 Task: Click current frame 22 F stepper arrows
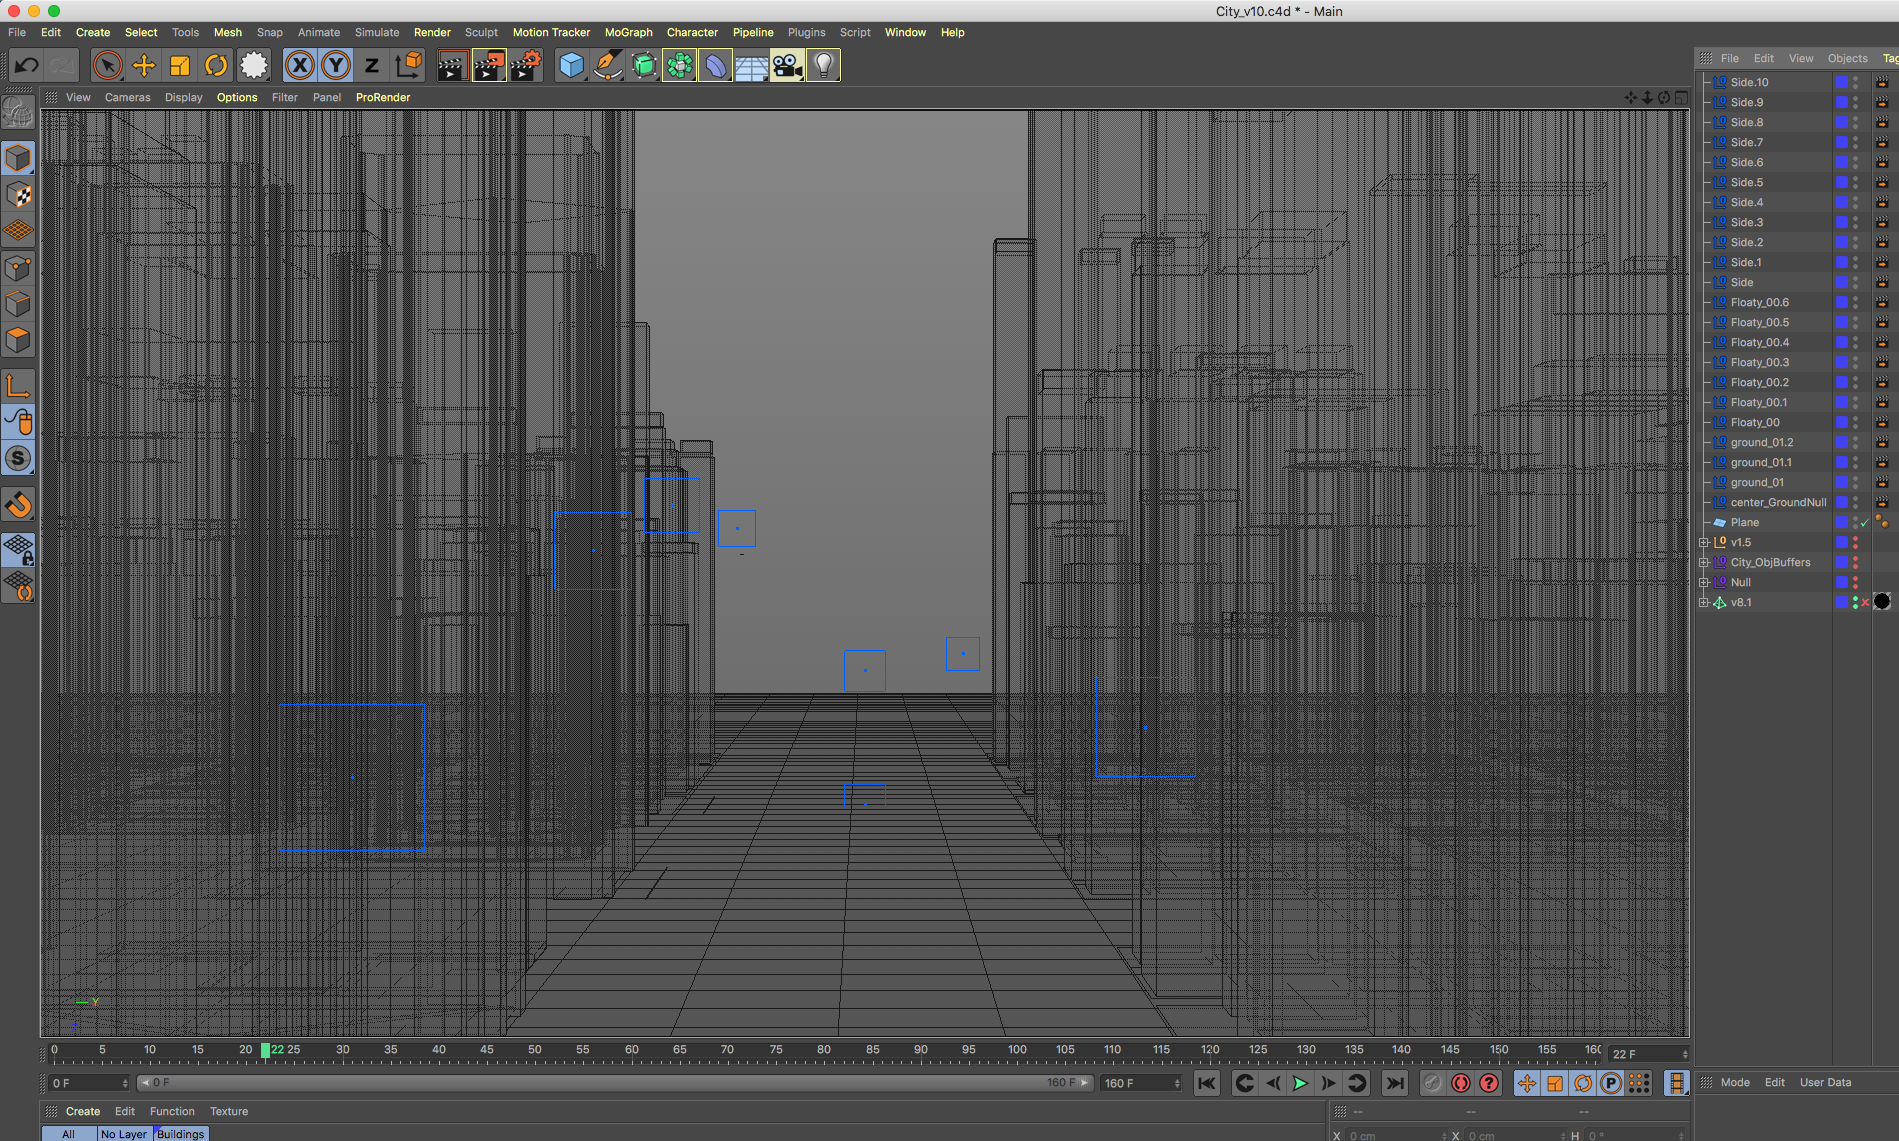pos(1685,1054)
